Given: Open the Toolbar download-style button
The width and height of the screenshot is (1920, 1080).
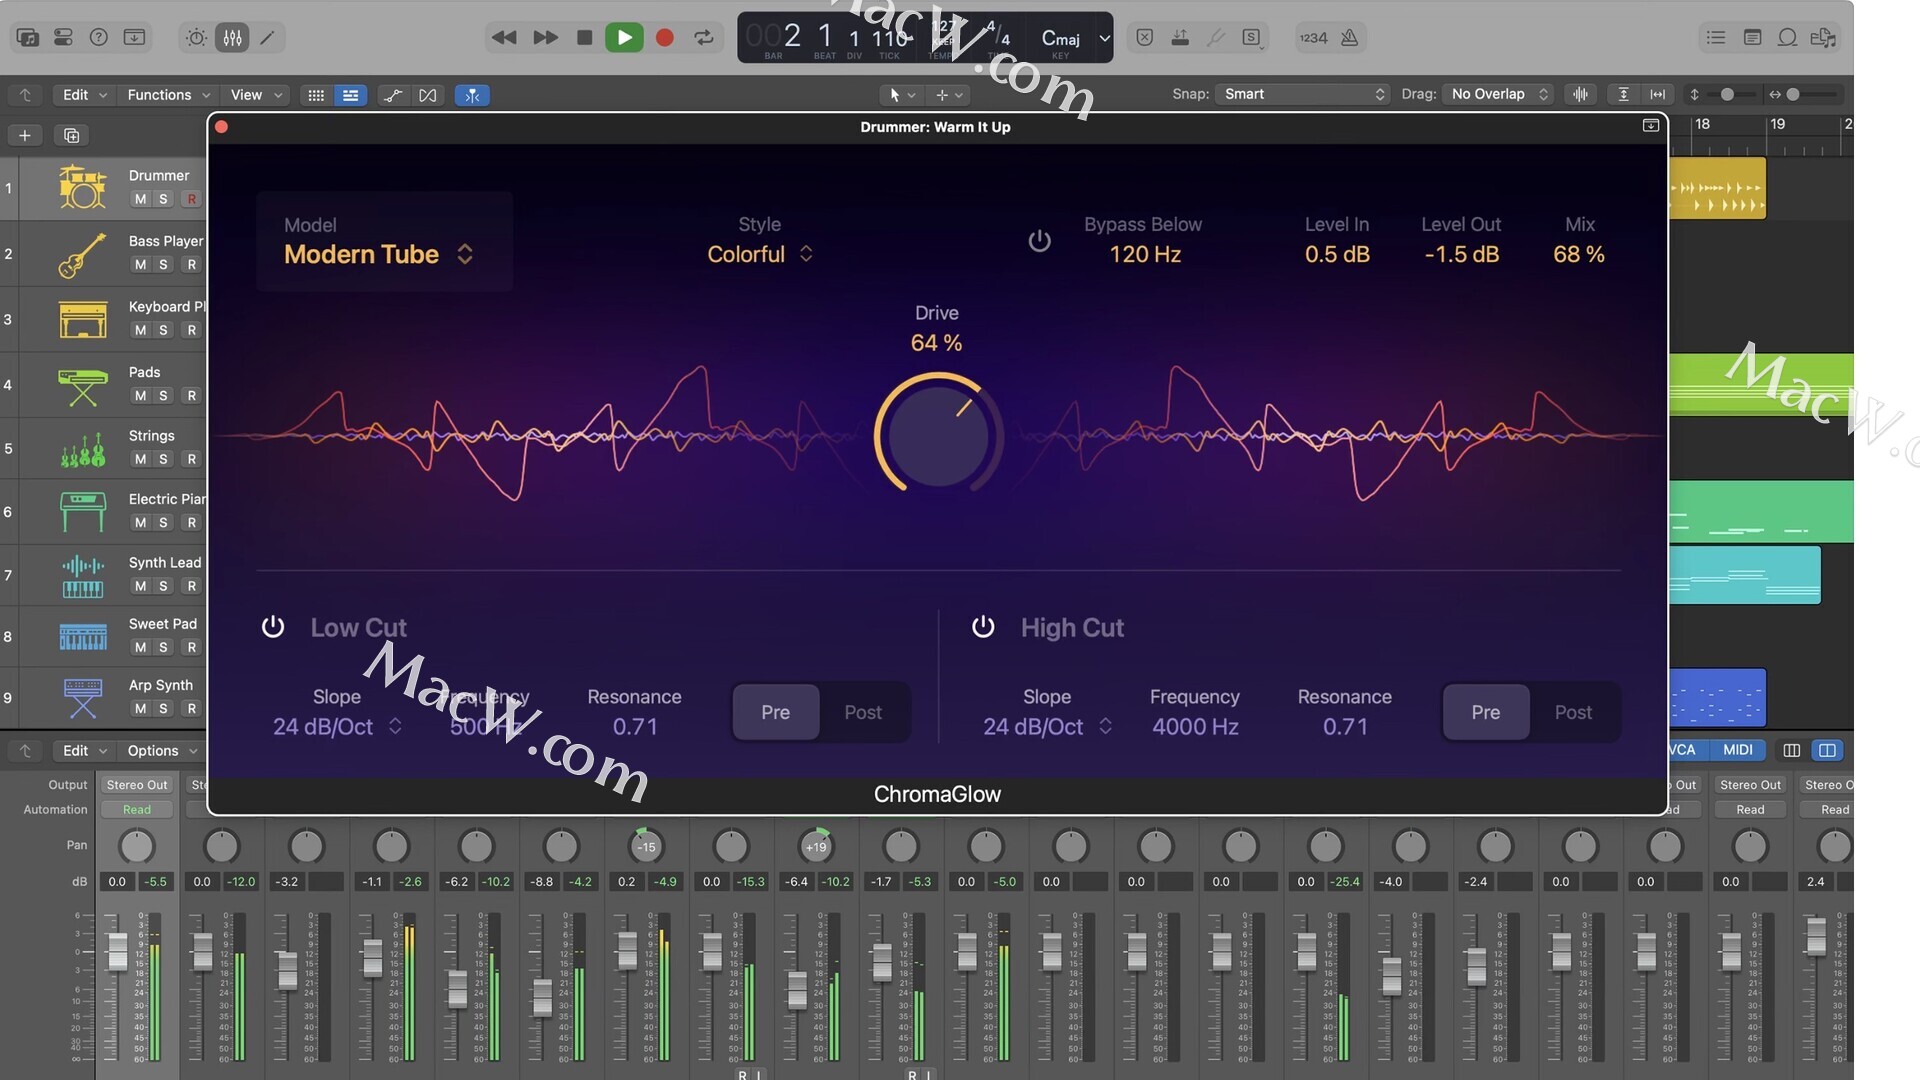Looking at the screenshot, I should pos(134,37).
